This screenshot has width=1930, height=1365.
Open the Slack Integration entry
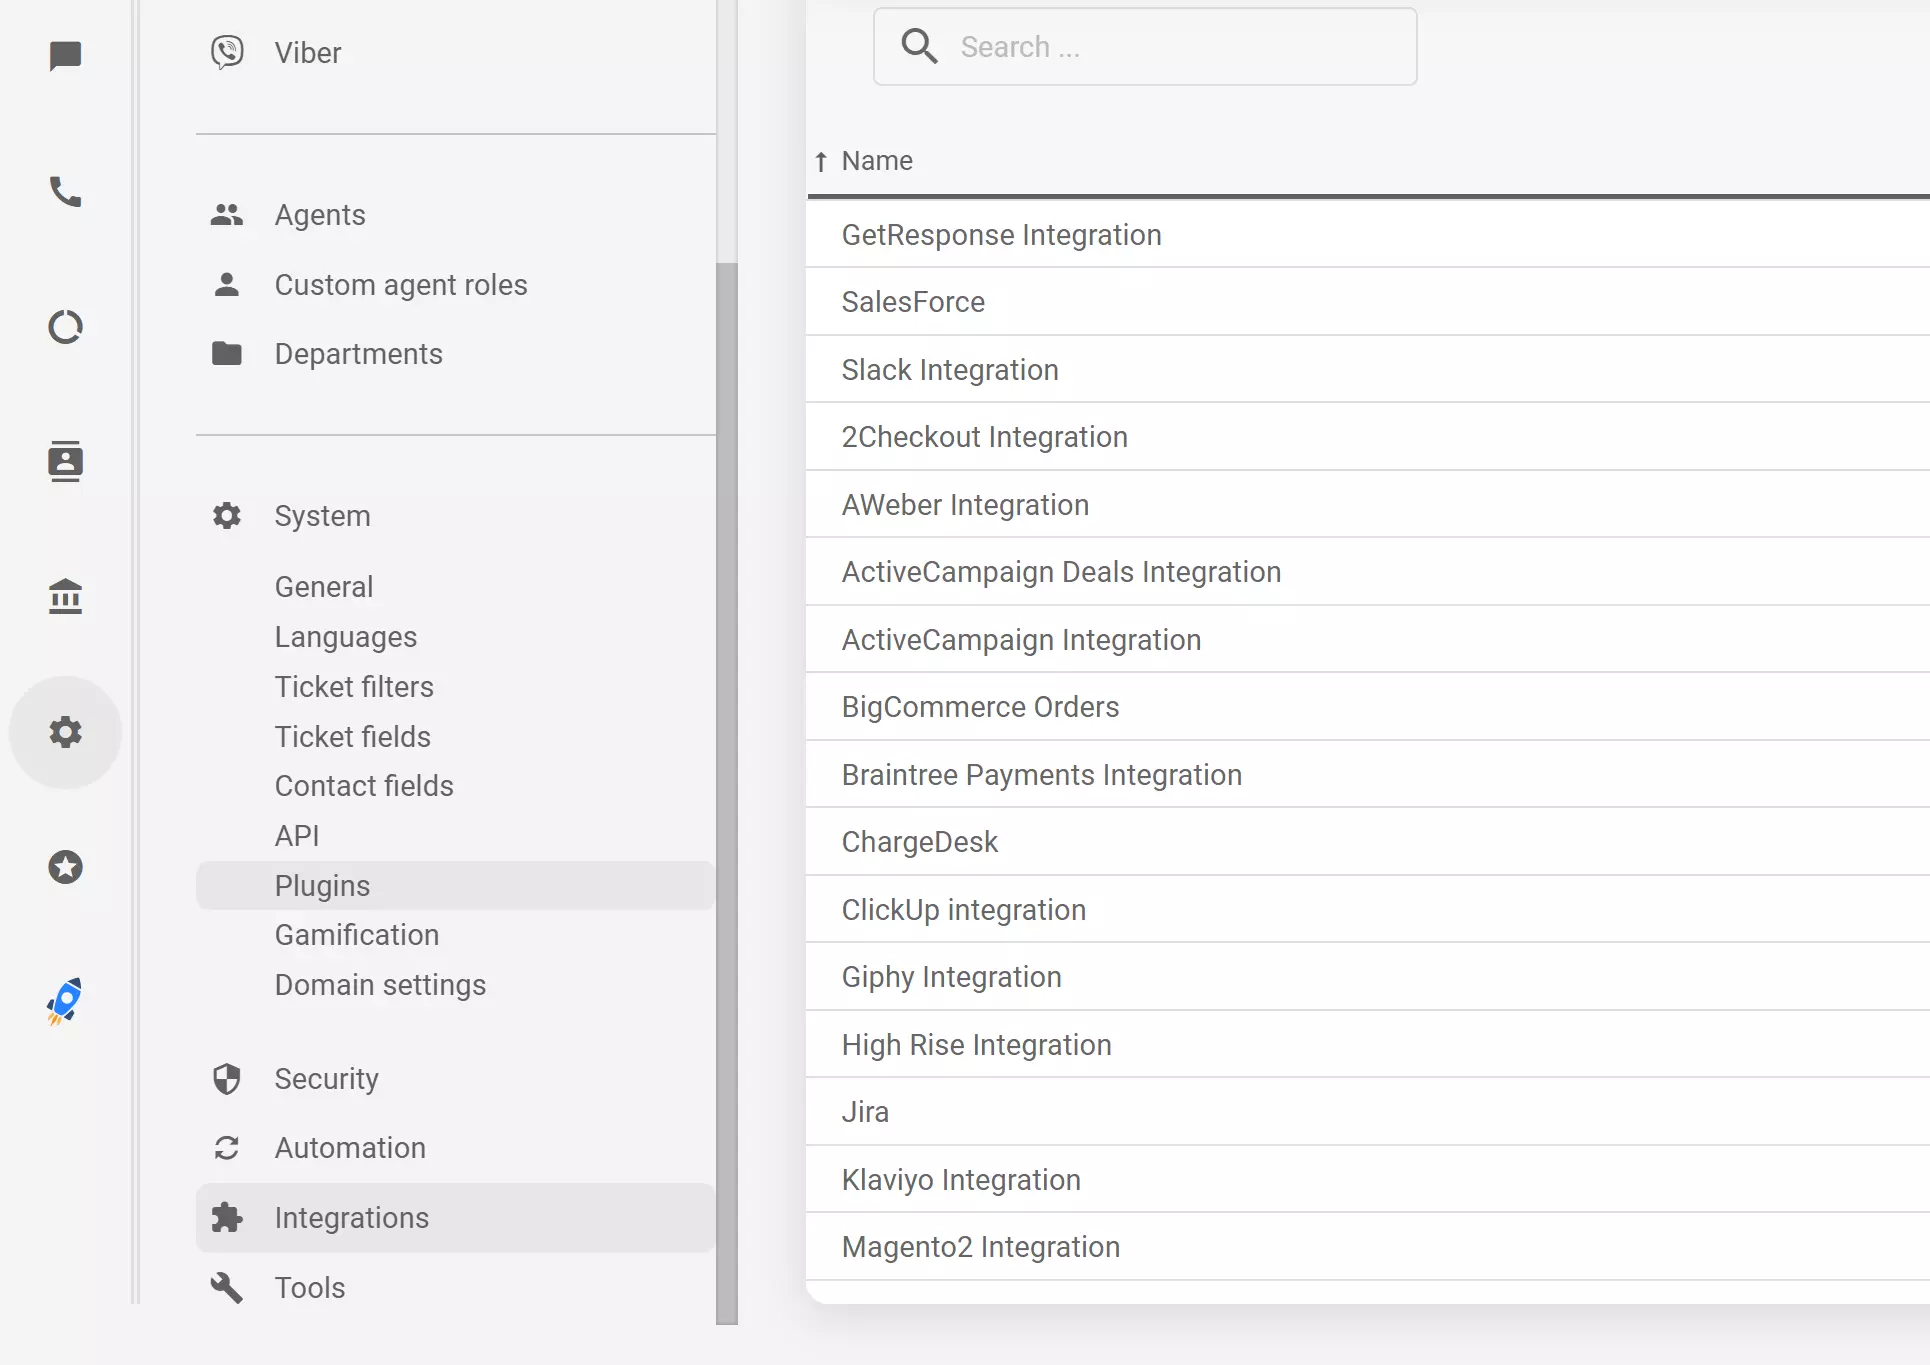pyautogui.click(x=949, y=369)
